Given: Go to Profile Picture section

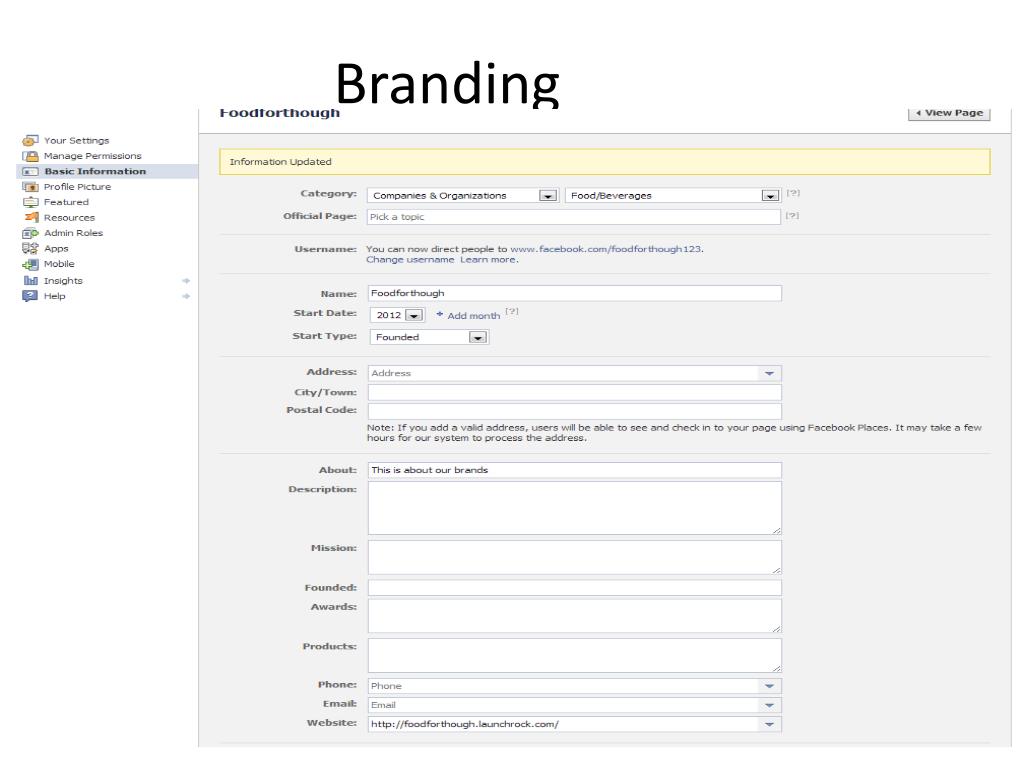Looking at the screenshot, I should pyautogui.click(x=77, y=187).
